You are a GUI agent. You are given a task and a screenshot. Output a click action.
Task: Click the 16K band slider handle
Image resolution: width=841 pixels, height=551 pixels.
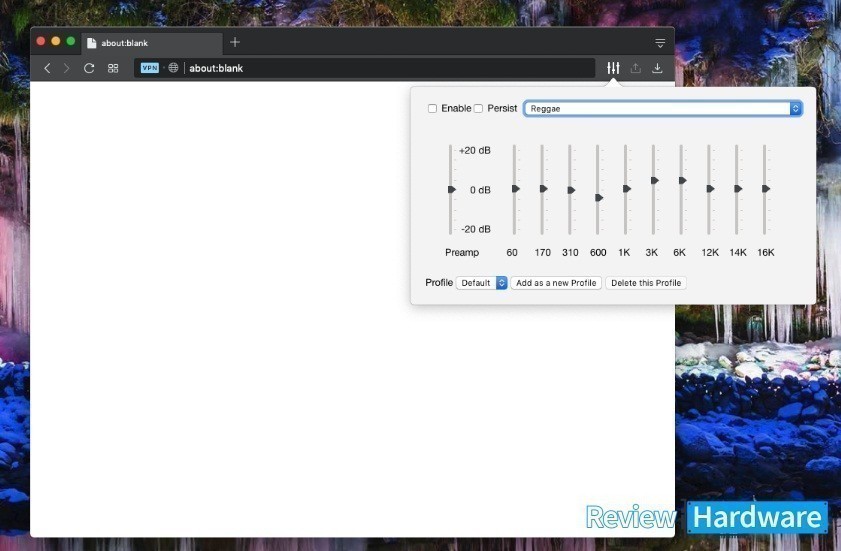(766, 189)
